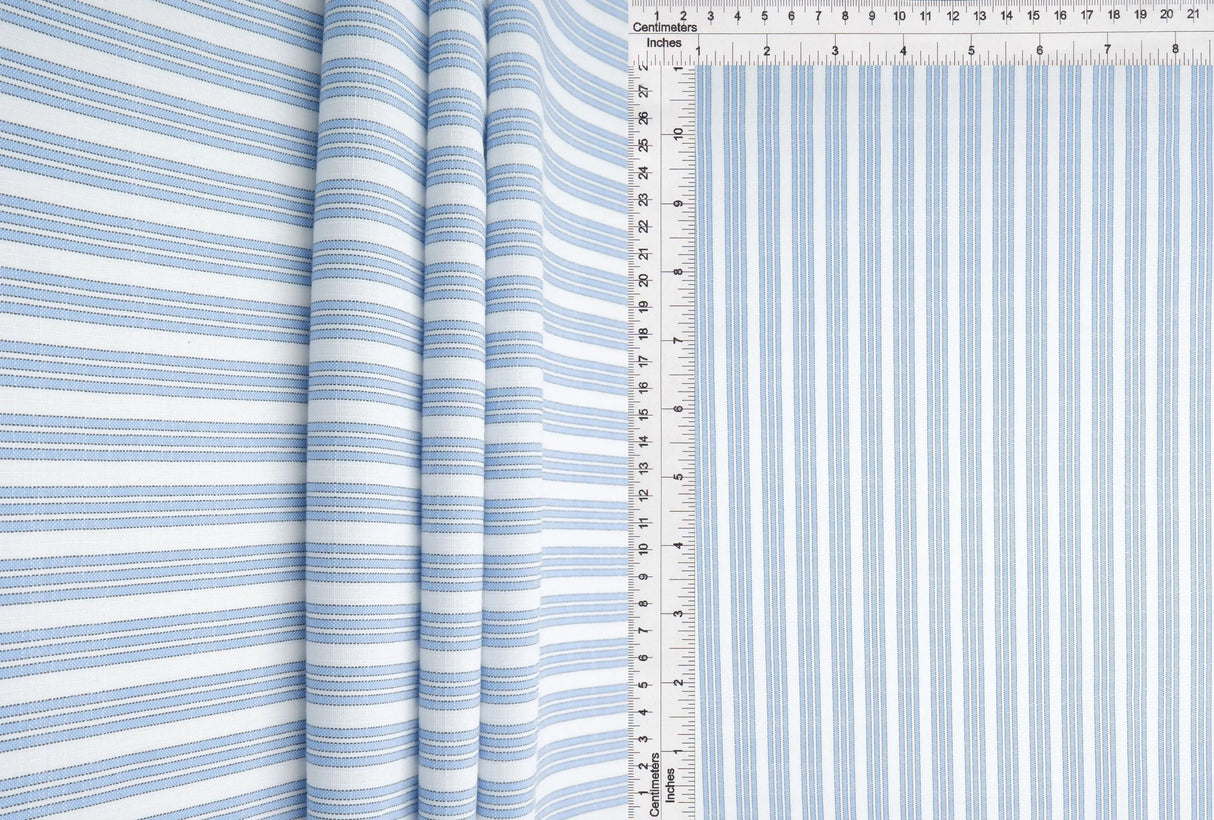Select the 15 cm mark on the vertical ruler

(x=644, y=413)
